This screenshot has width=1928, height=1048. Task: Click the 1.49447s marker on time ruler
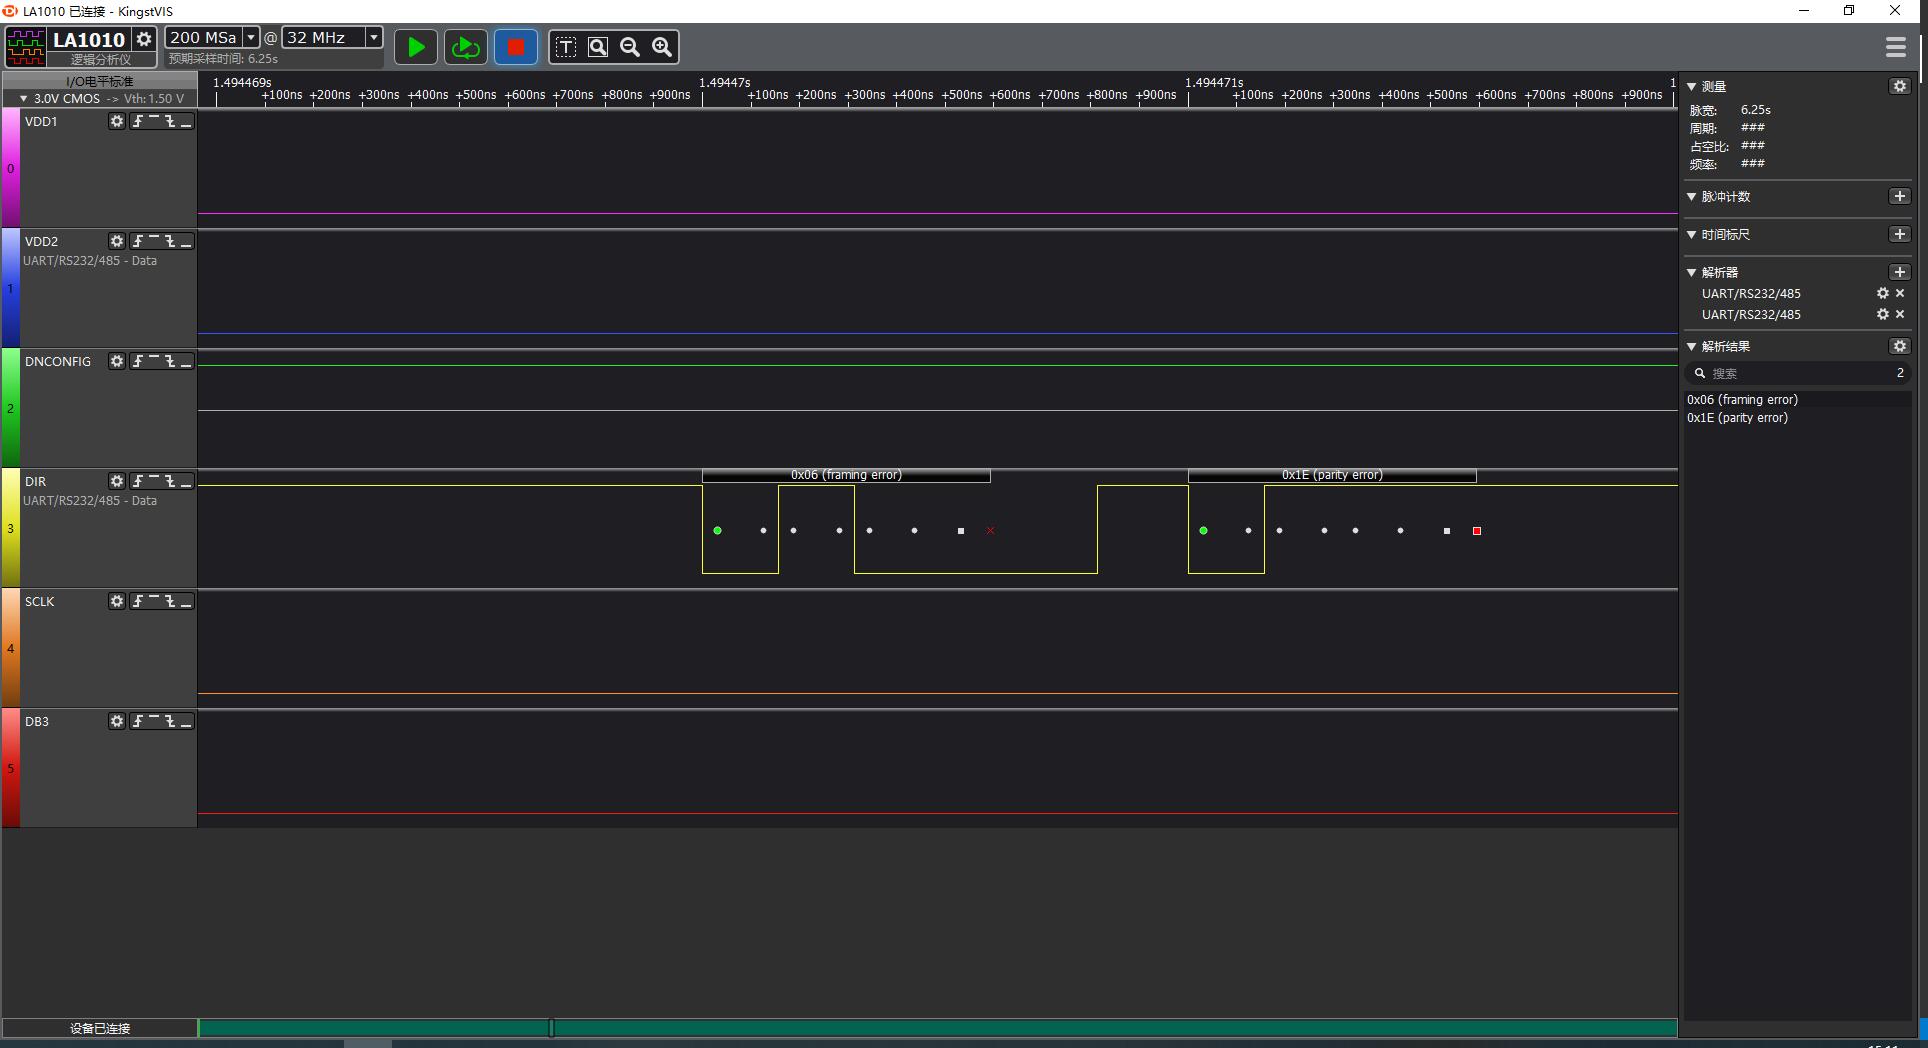tap(724, 83)
